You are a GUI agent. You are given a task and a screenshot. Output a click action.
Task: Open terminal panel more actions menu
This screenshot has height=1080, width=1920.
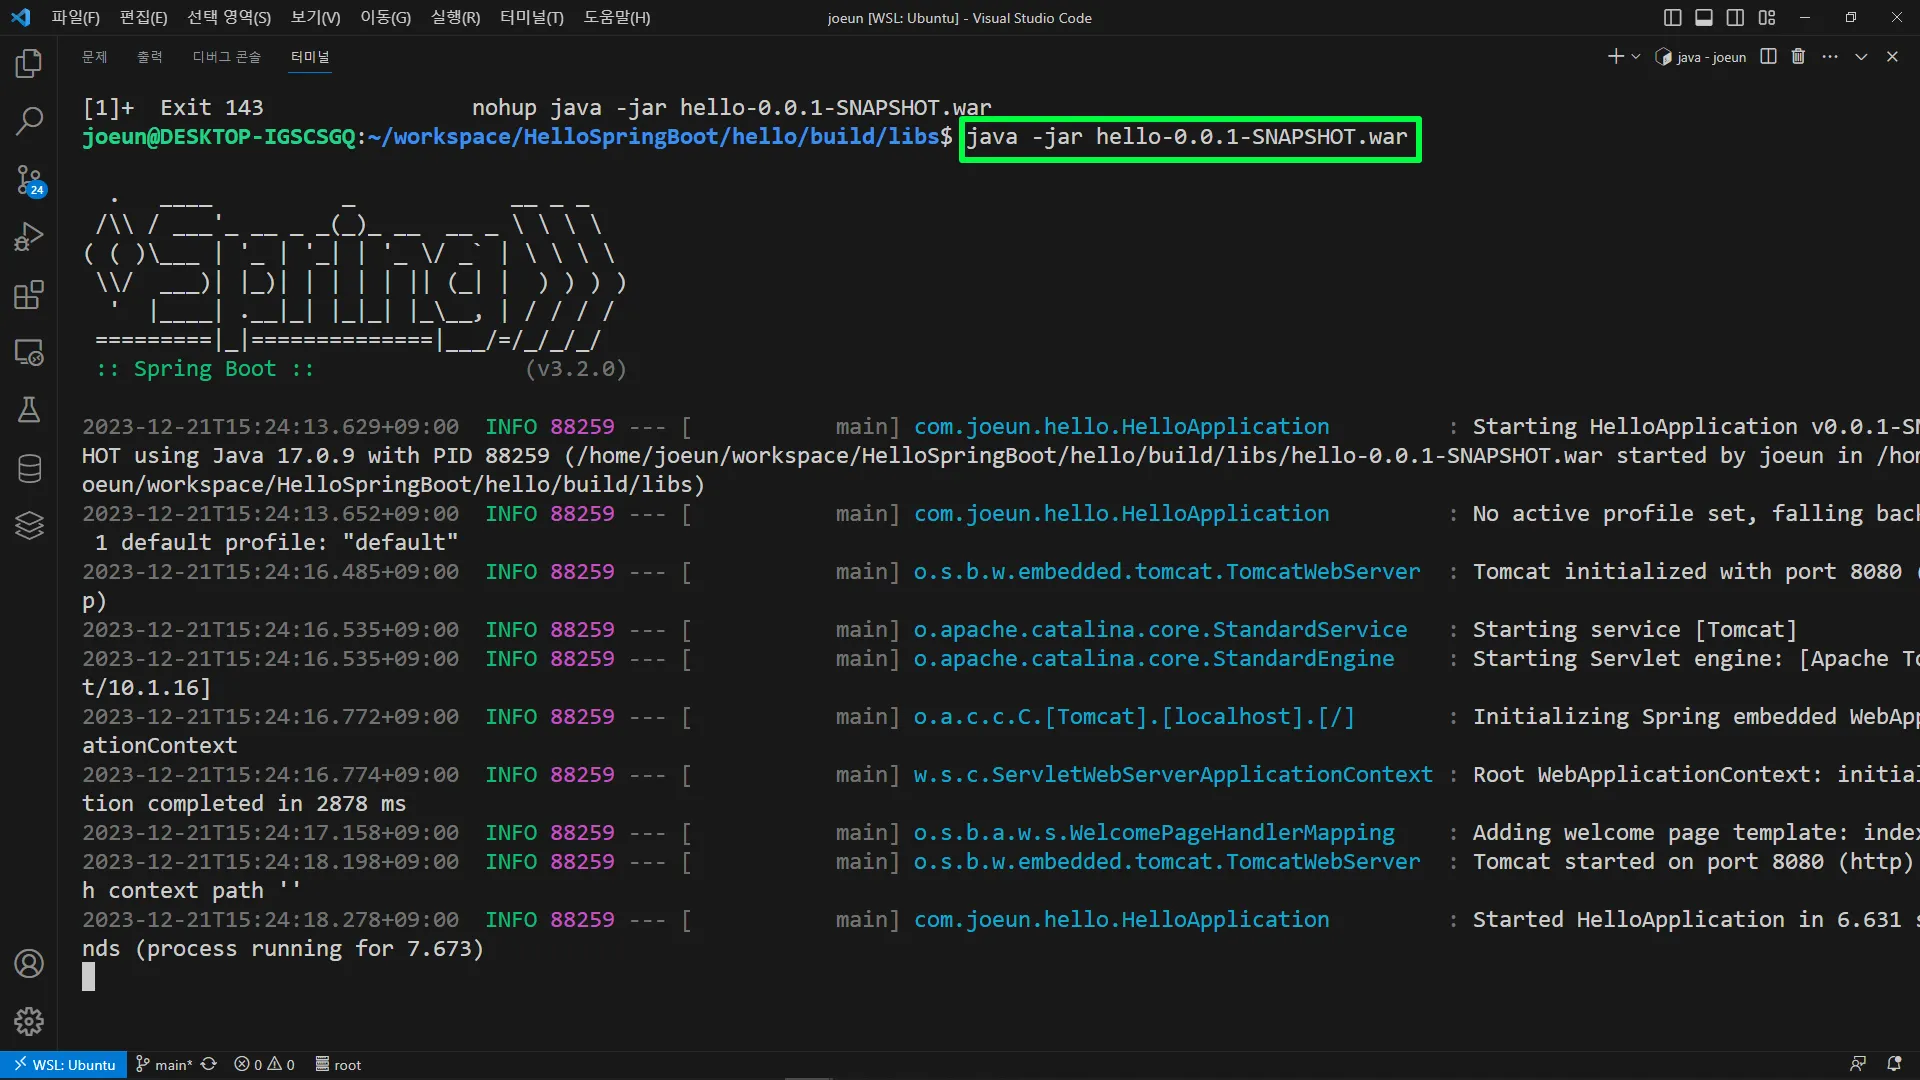pos(1830,57)
